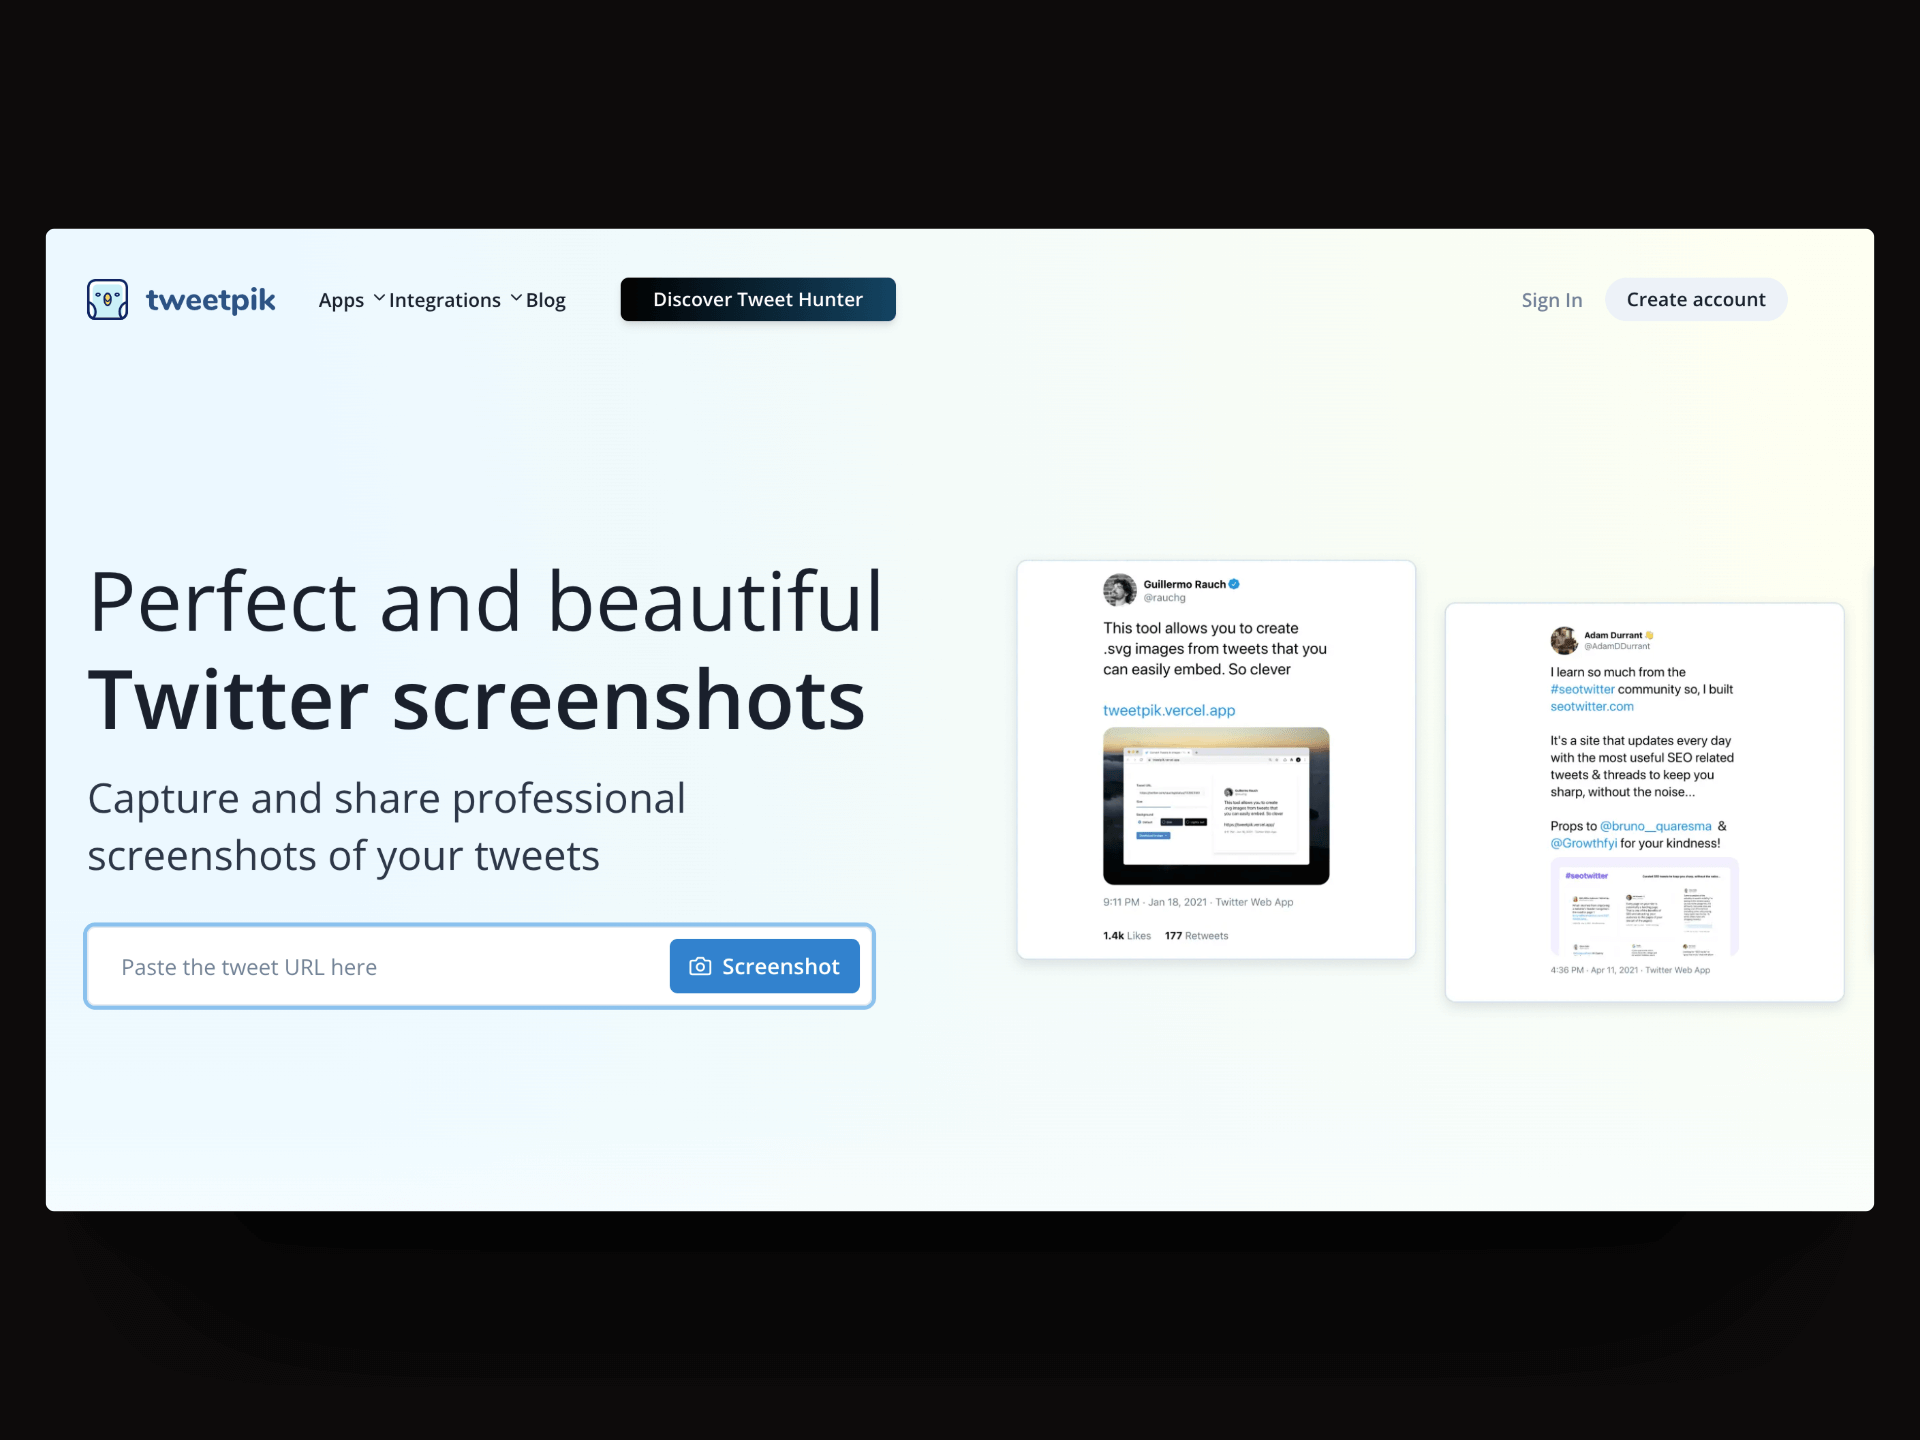Open the Integrations menu
1920x1440 pixels.
point(444,300)
